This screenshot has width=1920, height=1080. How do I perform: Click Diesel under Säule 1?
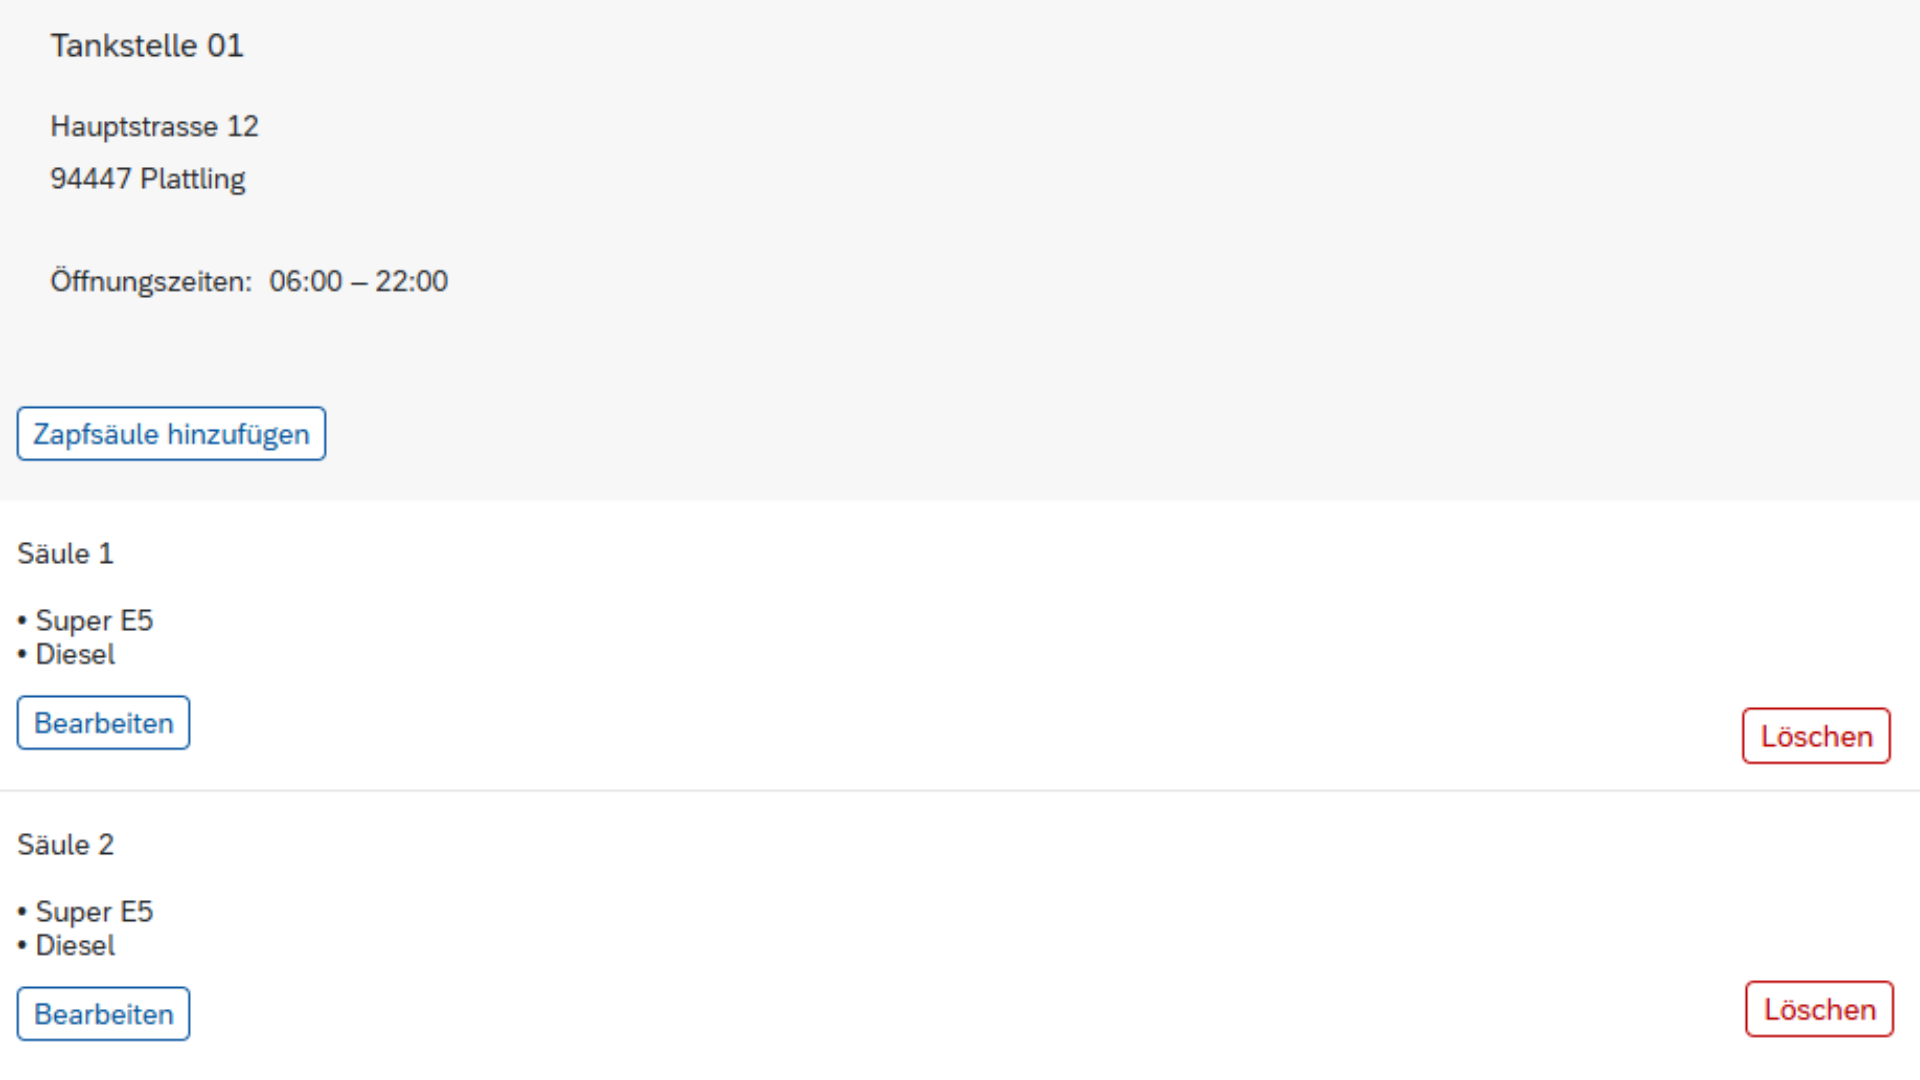click(x=75, y=655)
